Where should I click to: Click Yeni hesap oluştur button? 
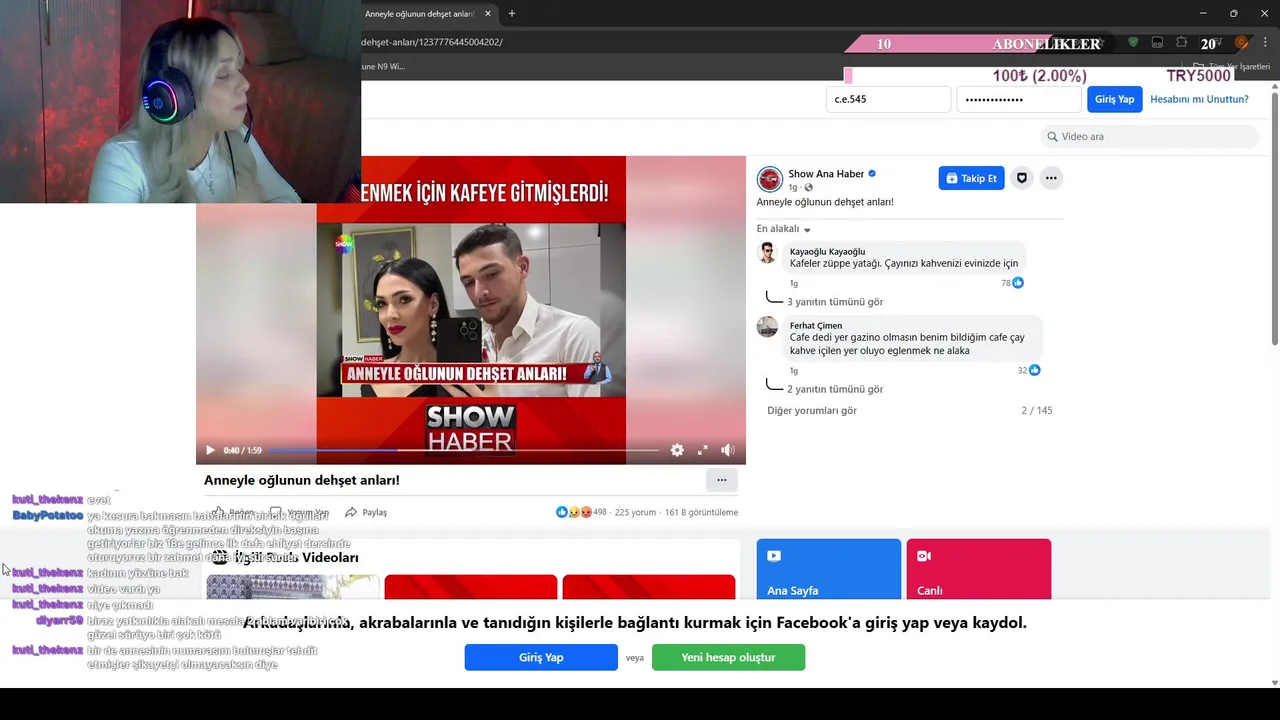[728, 657]
